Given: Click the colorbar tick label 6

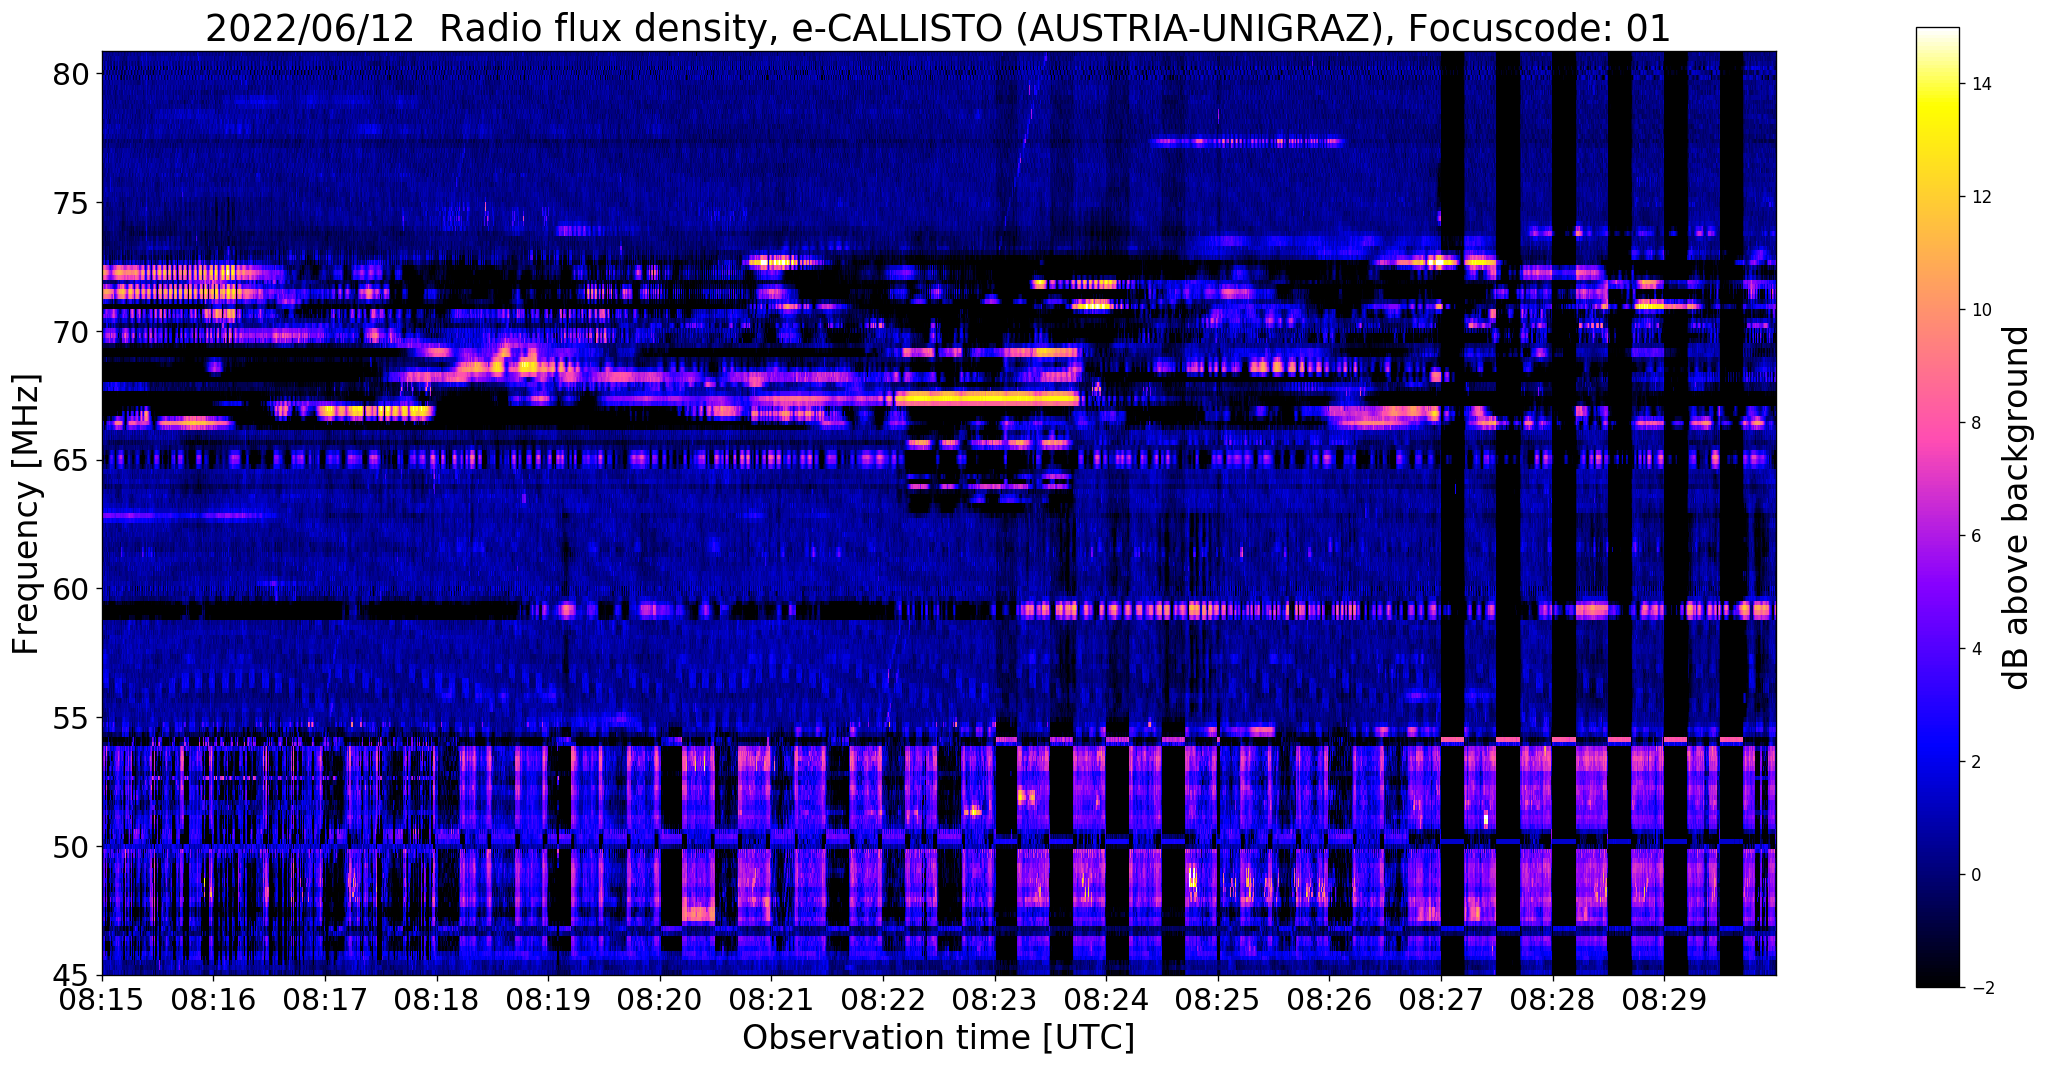Looking at the screenshot, I should tap(1978, 536).
